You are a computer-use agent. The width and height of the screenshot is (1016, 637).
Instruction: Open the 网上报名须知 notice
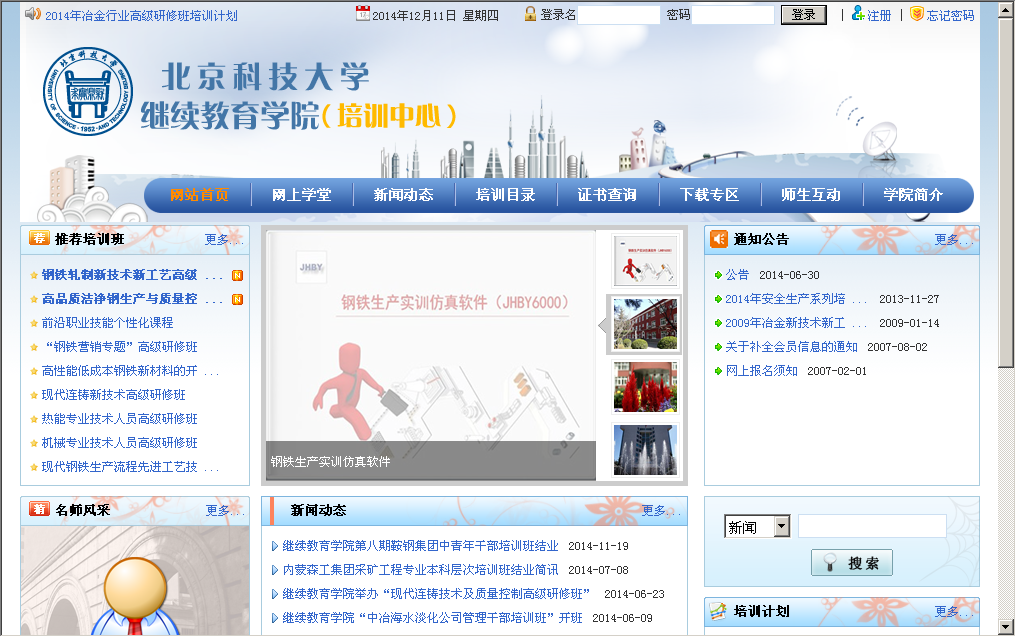click(761, 371)
